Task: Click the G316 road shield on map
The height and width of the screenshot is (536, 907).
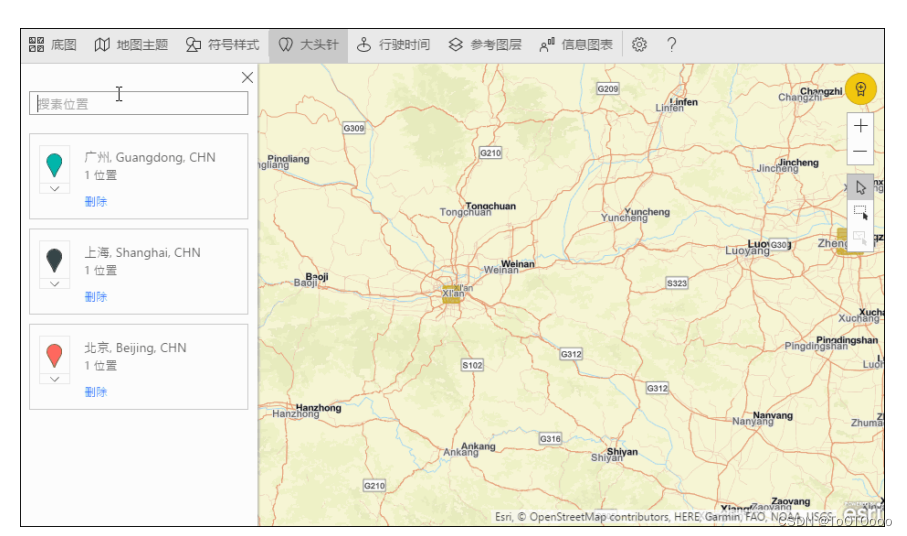Action: (x=550, y=438)
